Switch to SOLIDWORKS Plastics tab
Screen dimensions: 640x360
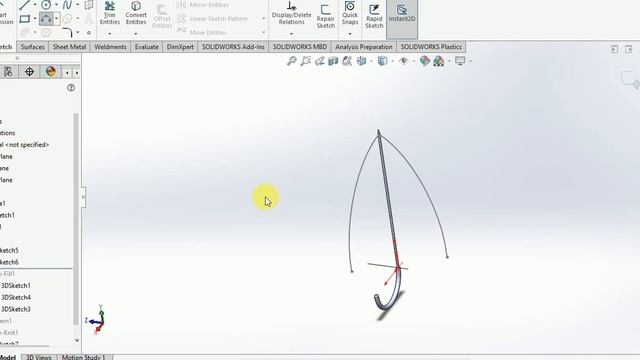click(x=431, y=47)
